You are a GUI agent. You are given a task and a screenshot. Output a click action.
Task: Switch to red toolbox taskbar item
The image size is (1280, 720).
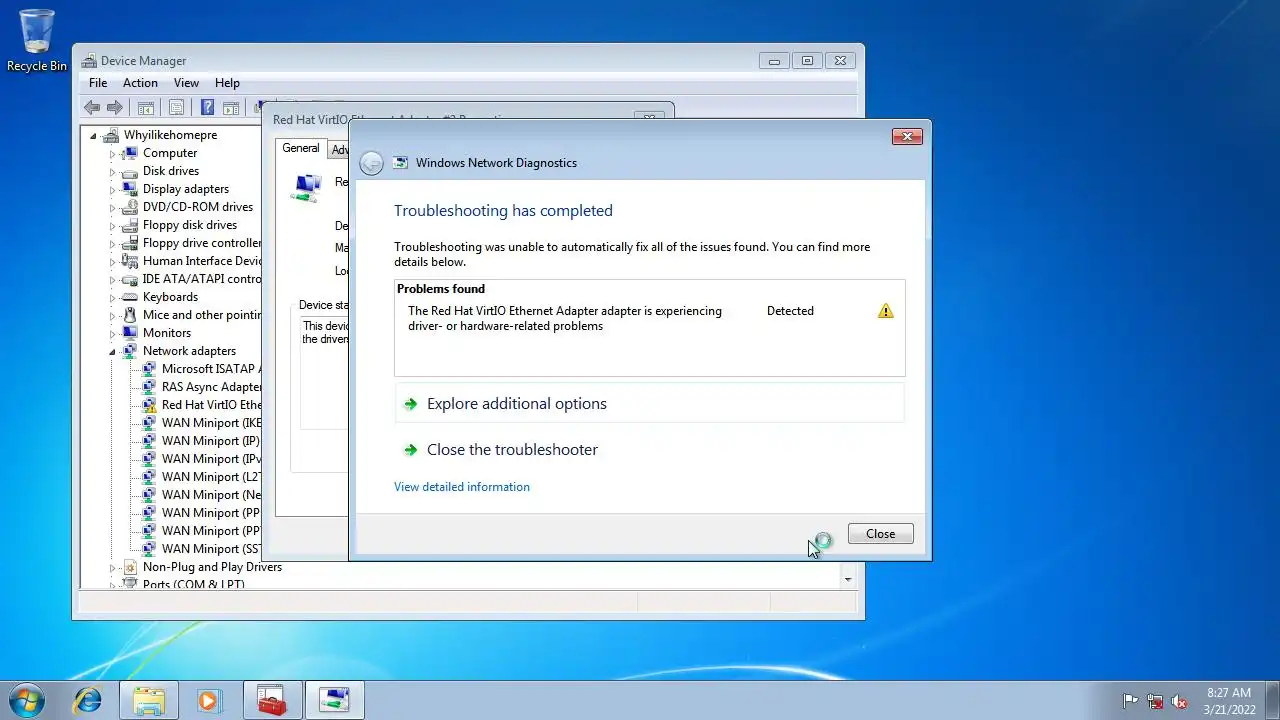271,701
